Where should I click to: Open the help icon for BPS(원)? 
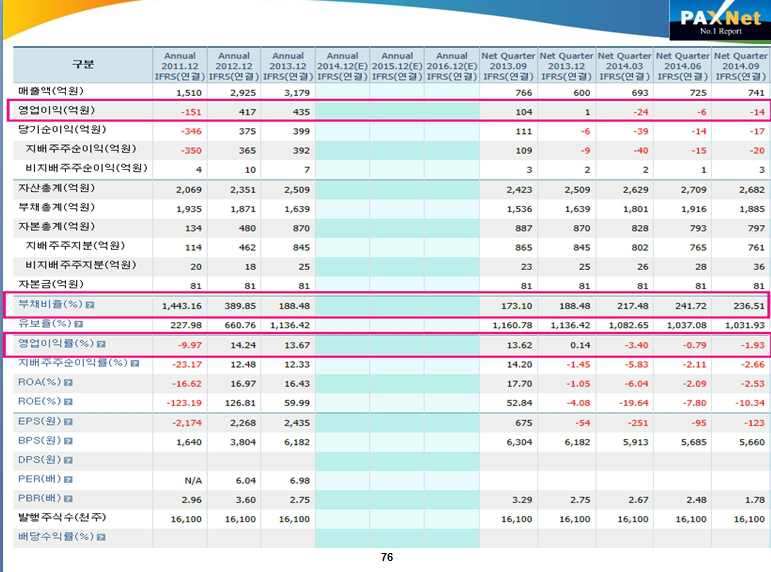click(x=70, y=440)
